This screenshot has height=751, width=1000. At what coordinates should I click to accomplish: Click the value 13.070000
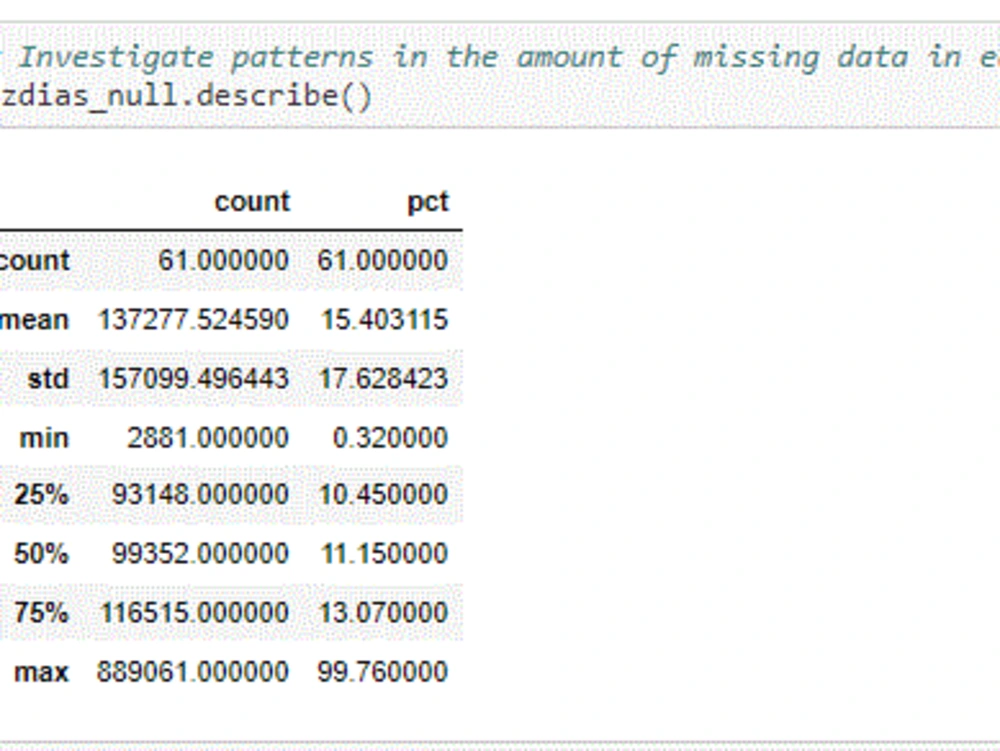(383, 612)
